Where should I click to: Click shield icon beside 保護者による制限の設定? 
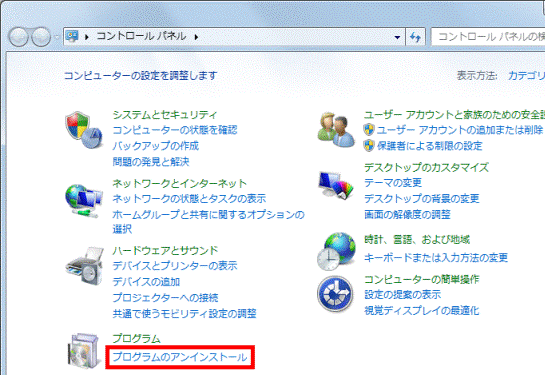(x=369, y=146)
